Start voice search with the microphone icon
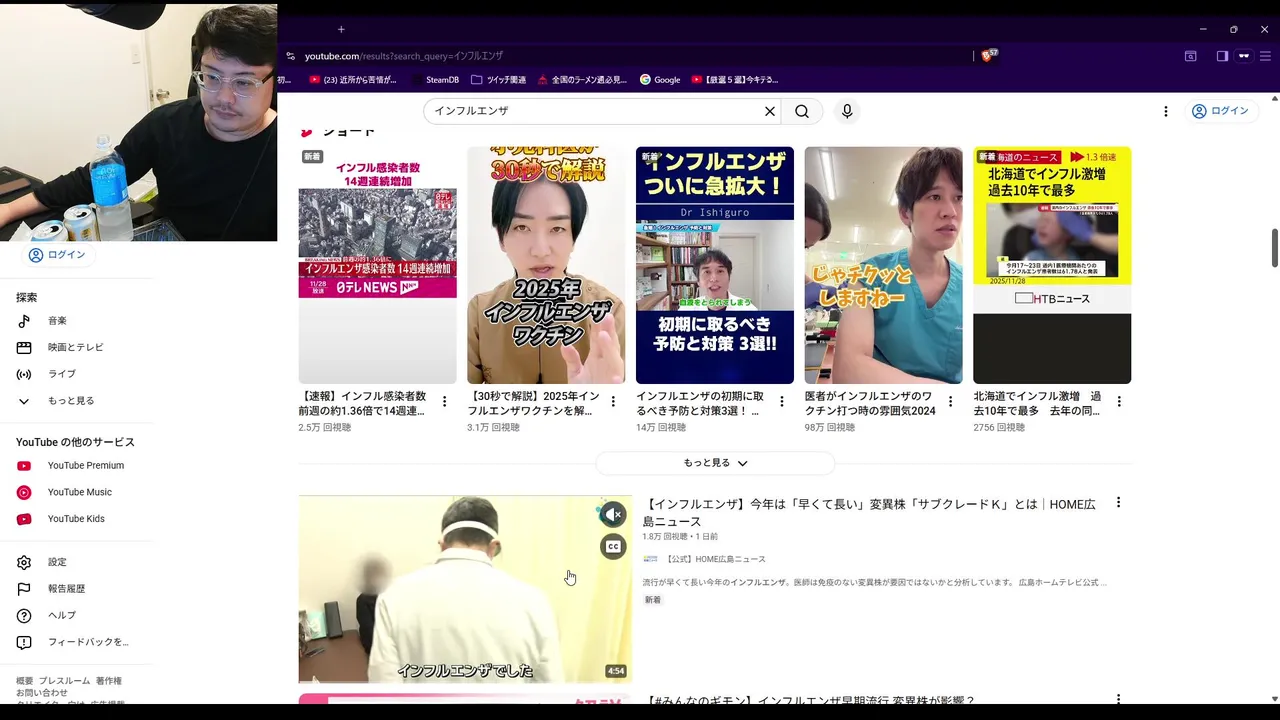This screenshot has width=1280, height=720. (x=847, y=111)
